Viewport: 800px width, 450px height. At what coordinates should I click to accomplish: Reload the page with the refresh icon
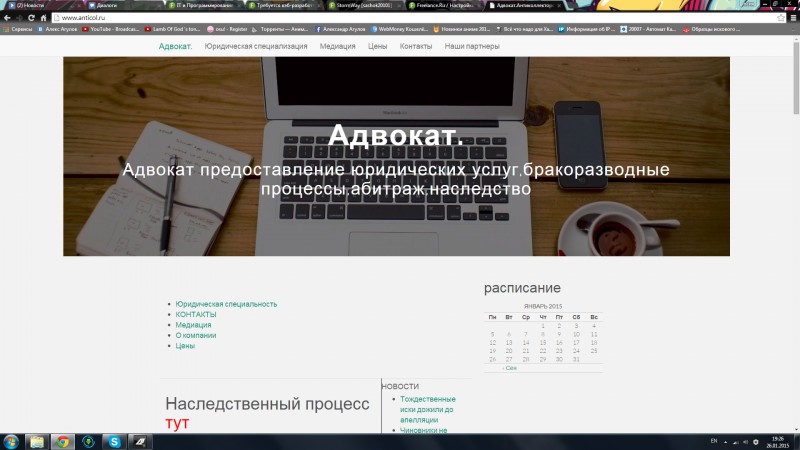(31, 17)
